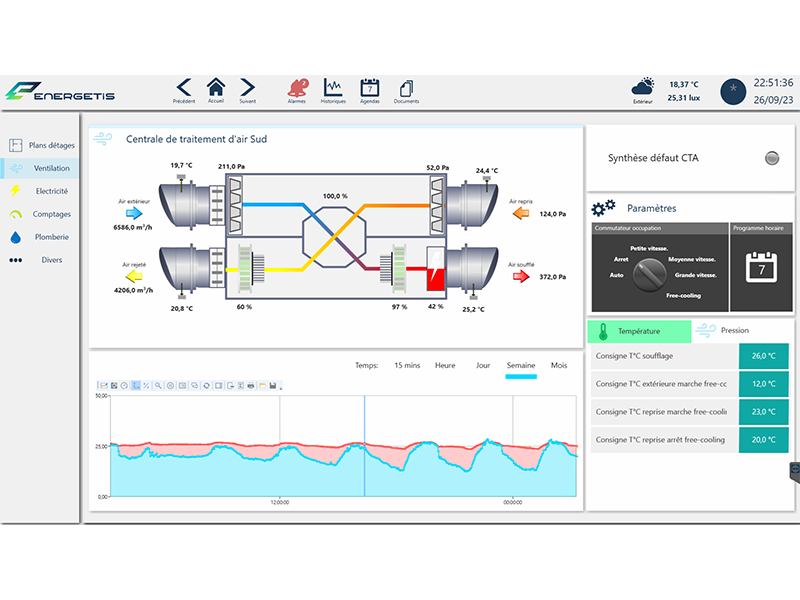Open the Historiques chart icon
The height and width of the screenshot is (600, 800).
(x=333, y=87)
